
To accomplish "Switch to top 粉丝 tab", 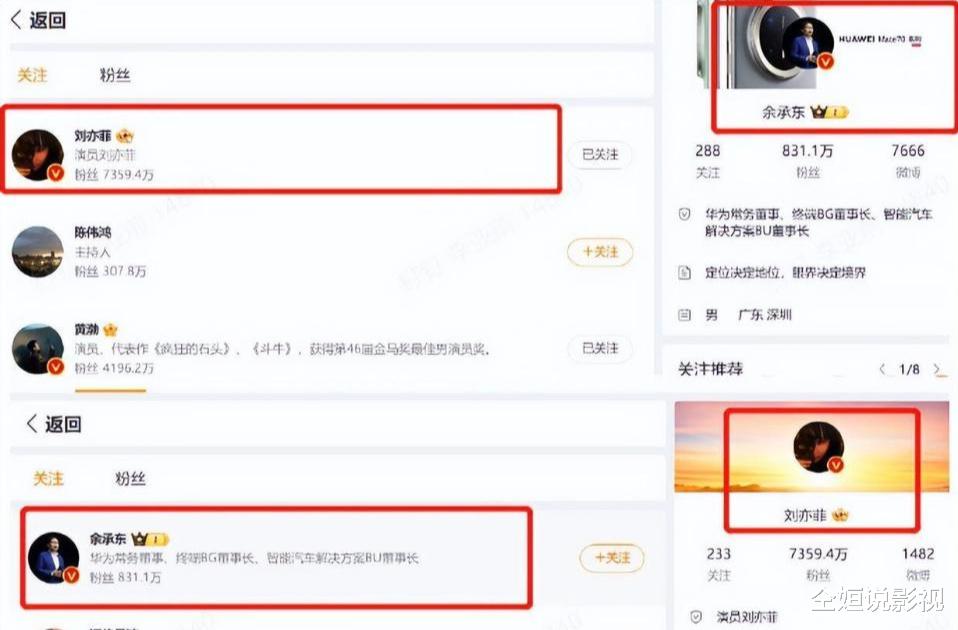I will click(x=115, y=75).
